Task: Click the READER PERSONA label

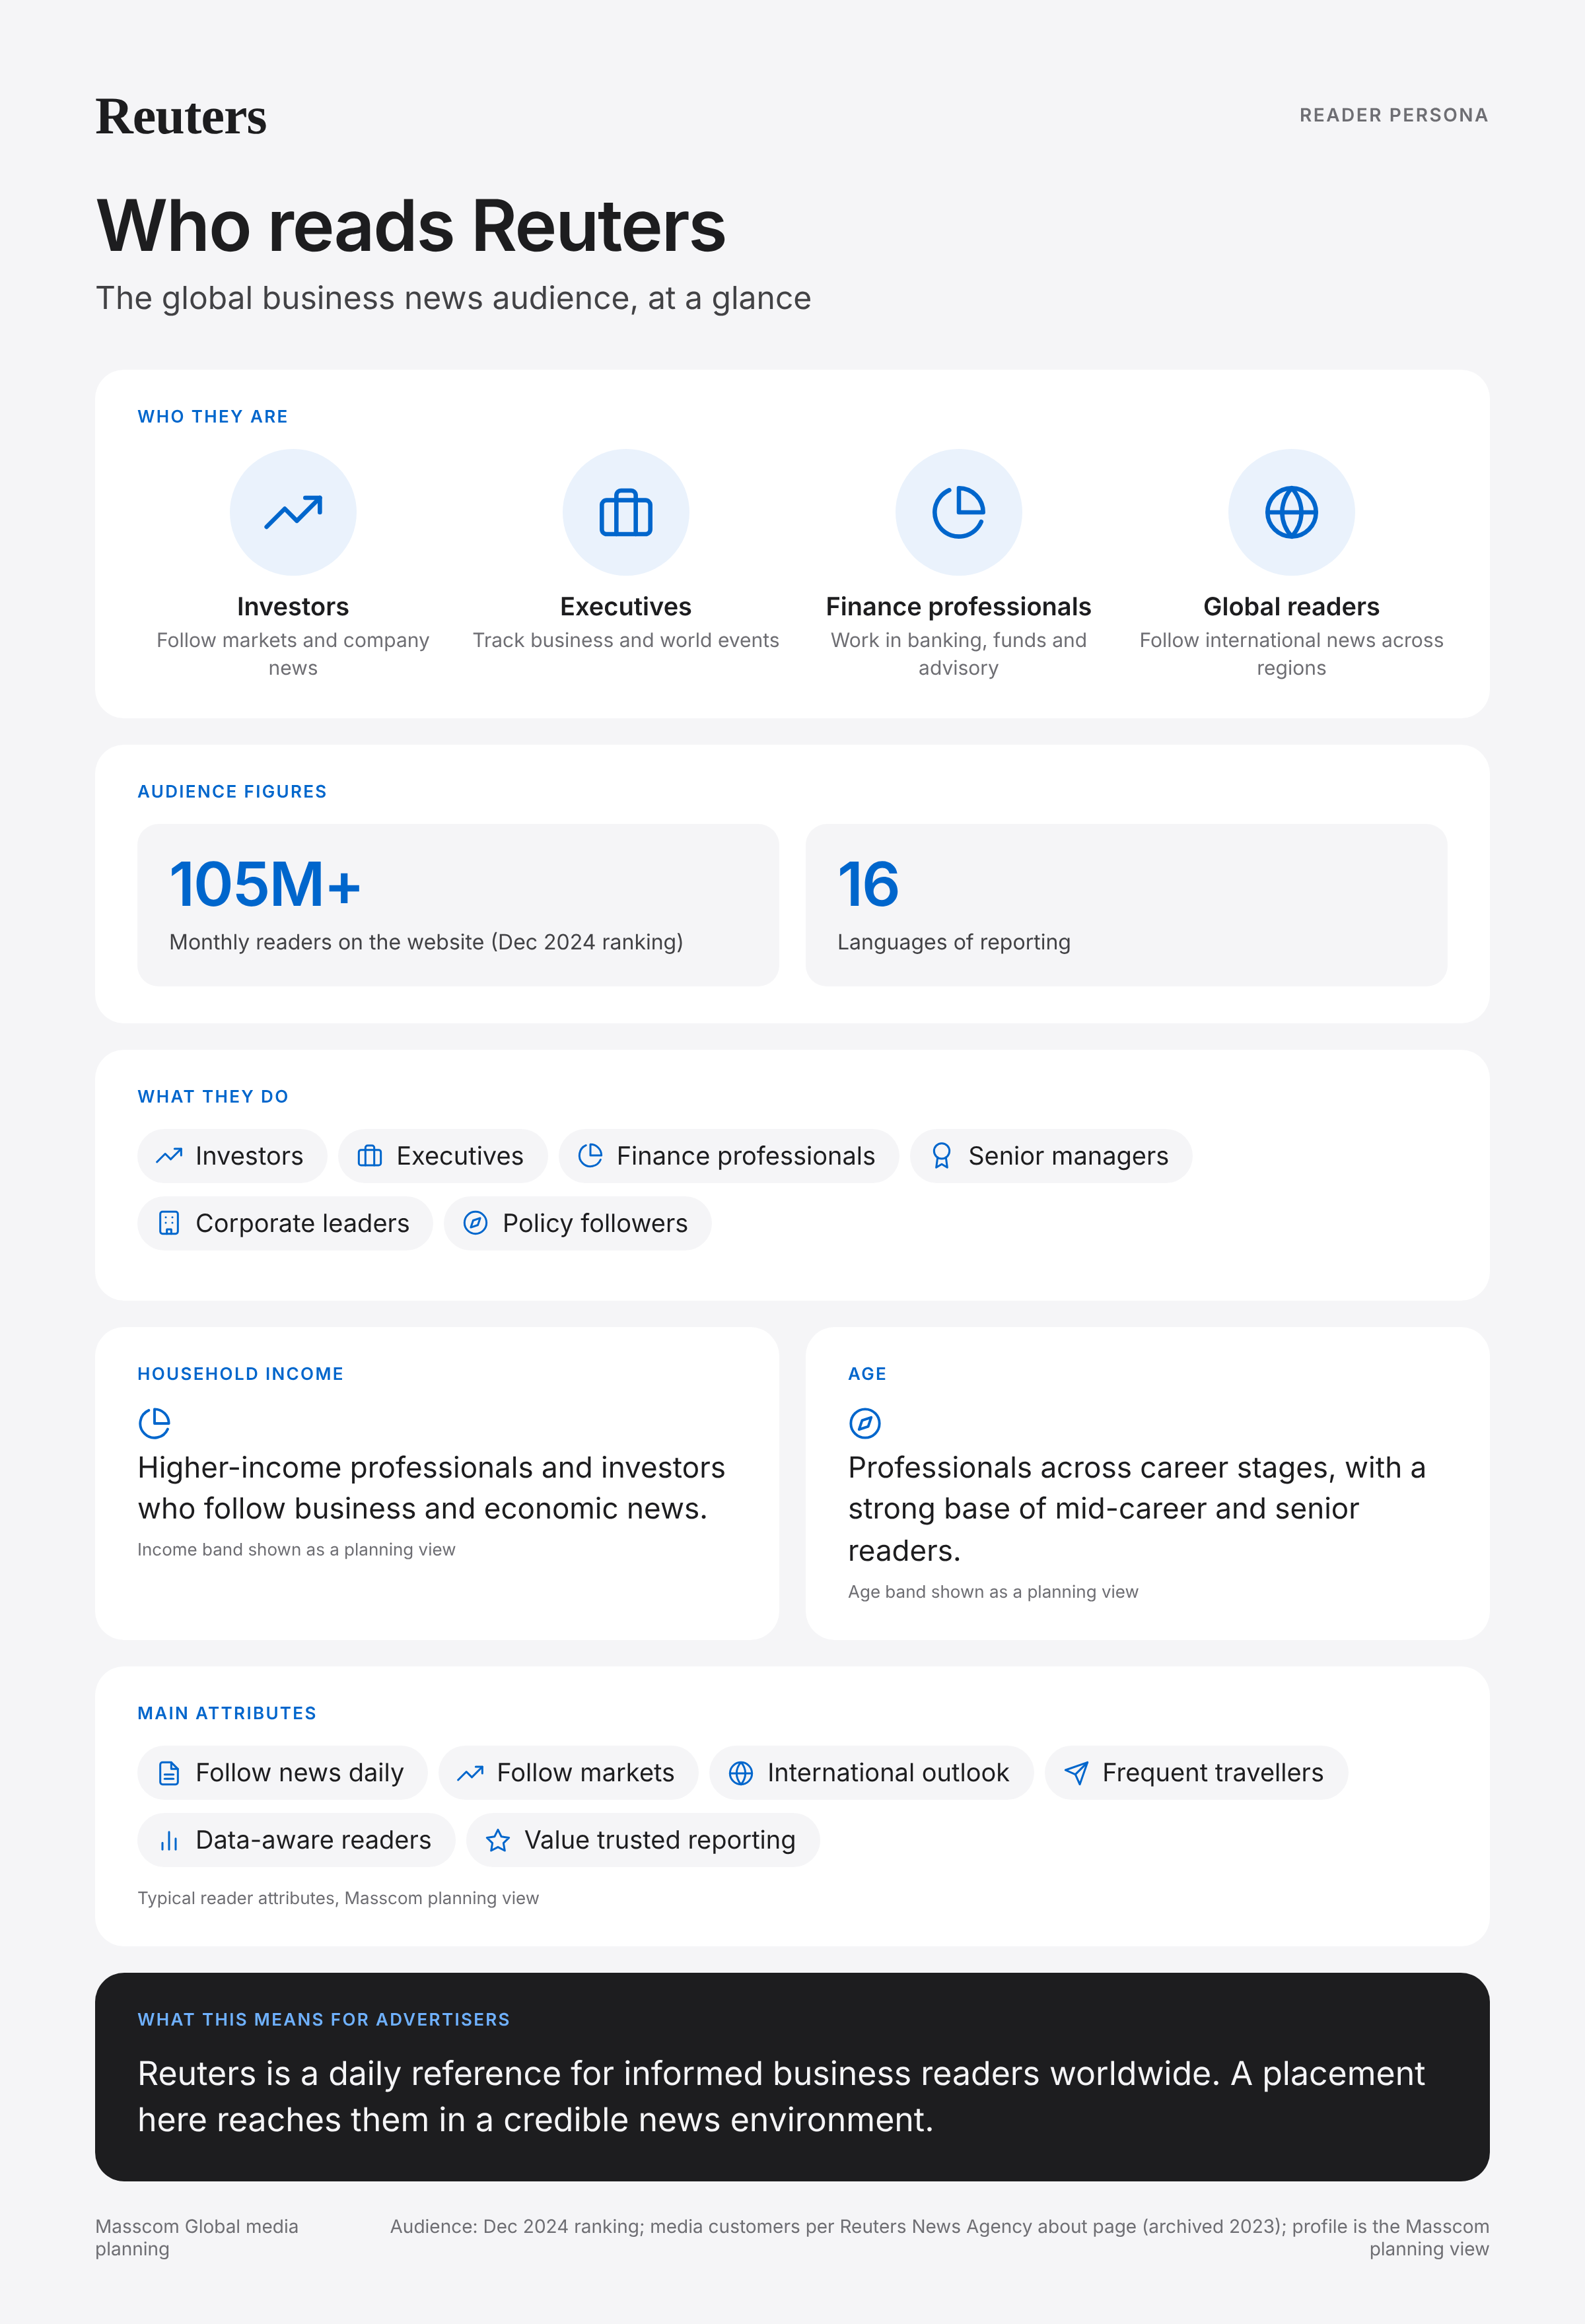Action: coord(1393,115)
